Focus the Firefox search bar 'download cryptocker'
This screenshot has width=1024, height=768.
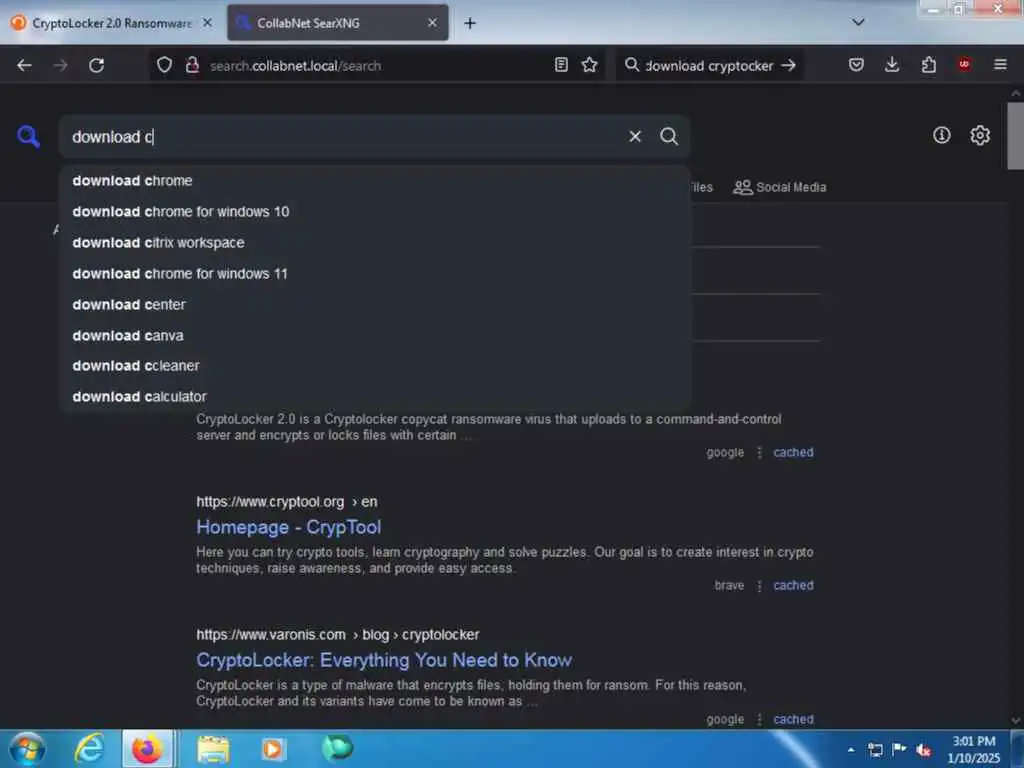(x=709, y=65)
